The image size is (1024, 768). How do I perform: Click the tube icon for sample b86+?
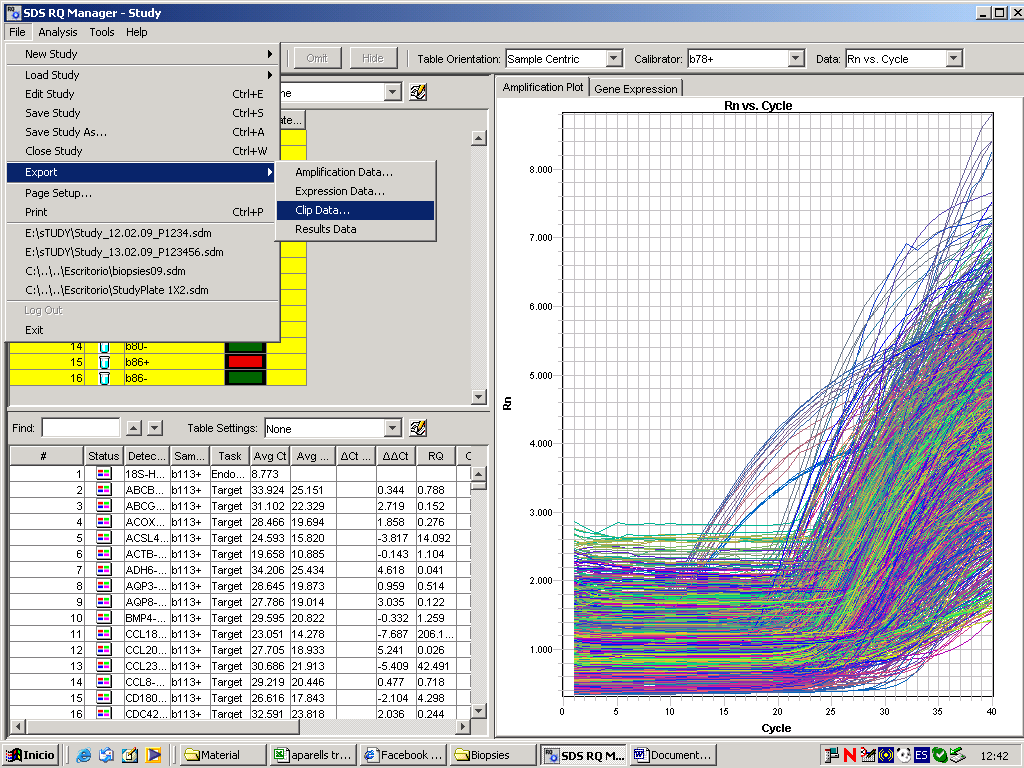(x=104, y=362)
